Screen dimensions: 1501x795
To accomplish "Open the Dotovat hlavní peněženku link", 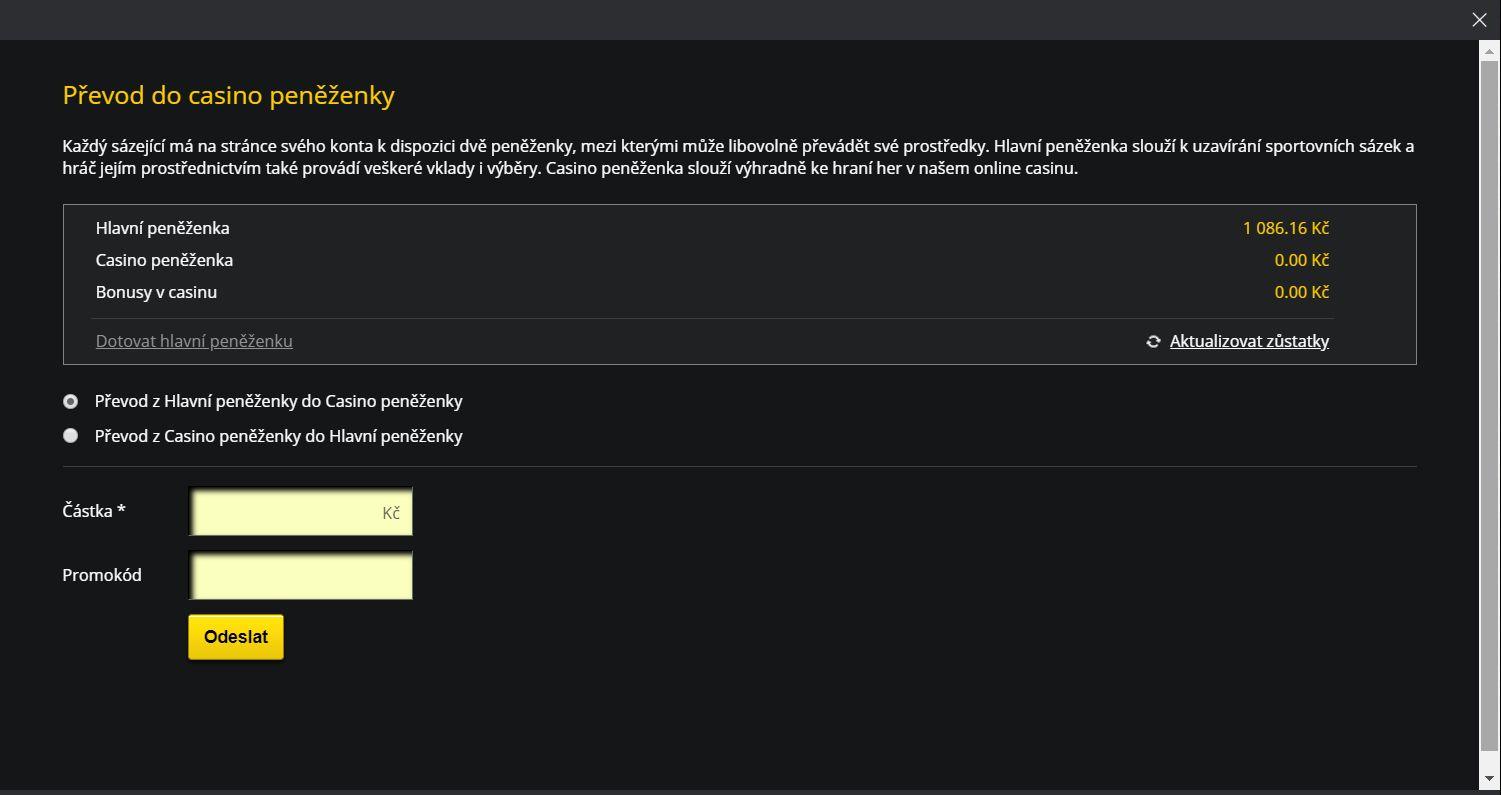I will 194,341.
